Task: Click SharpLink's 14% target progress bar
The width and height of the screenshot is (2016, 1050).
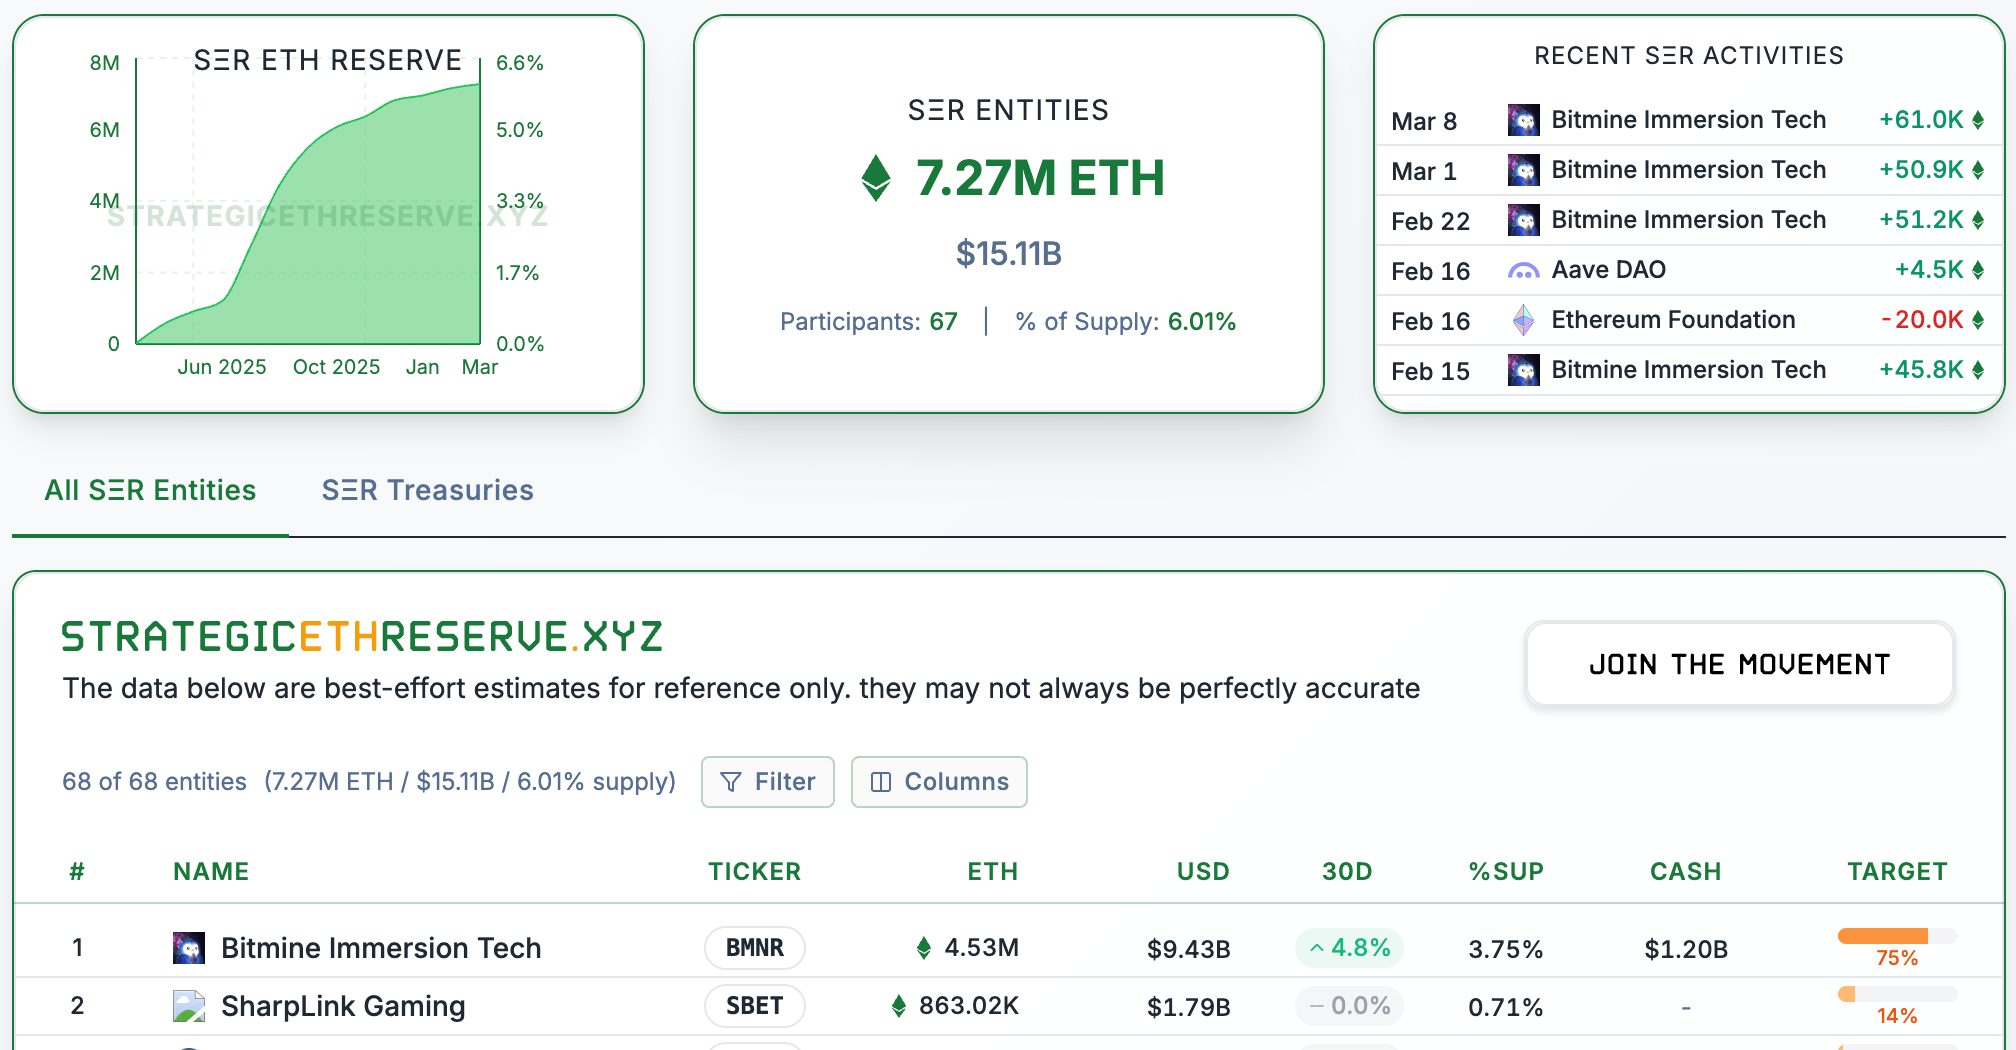Action: pyautogui.click(x=1896, y=995)
